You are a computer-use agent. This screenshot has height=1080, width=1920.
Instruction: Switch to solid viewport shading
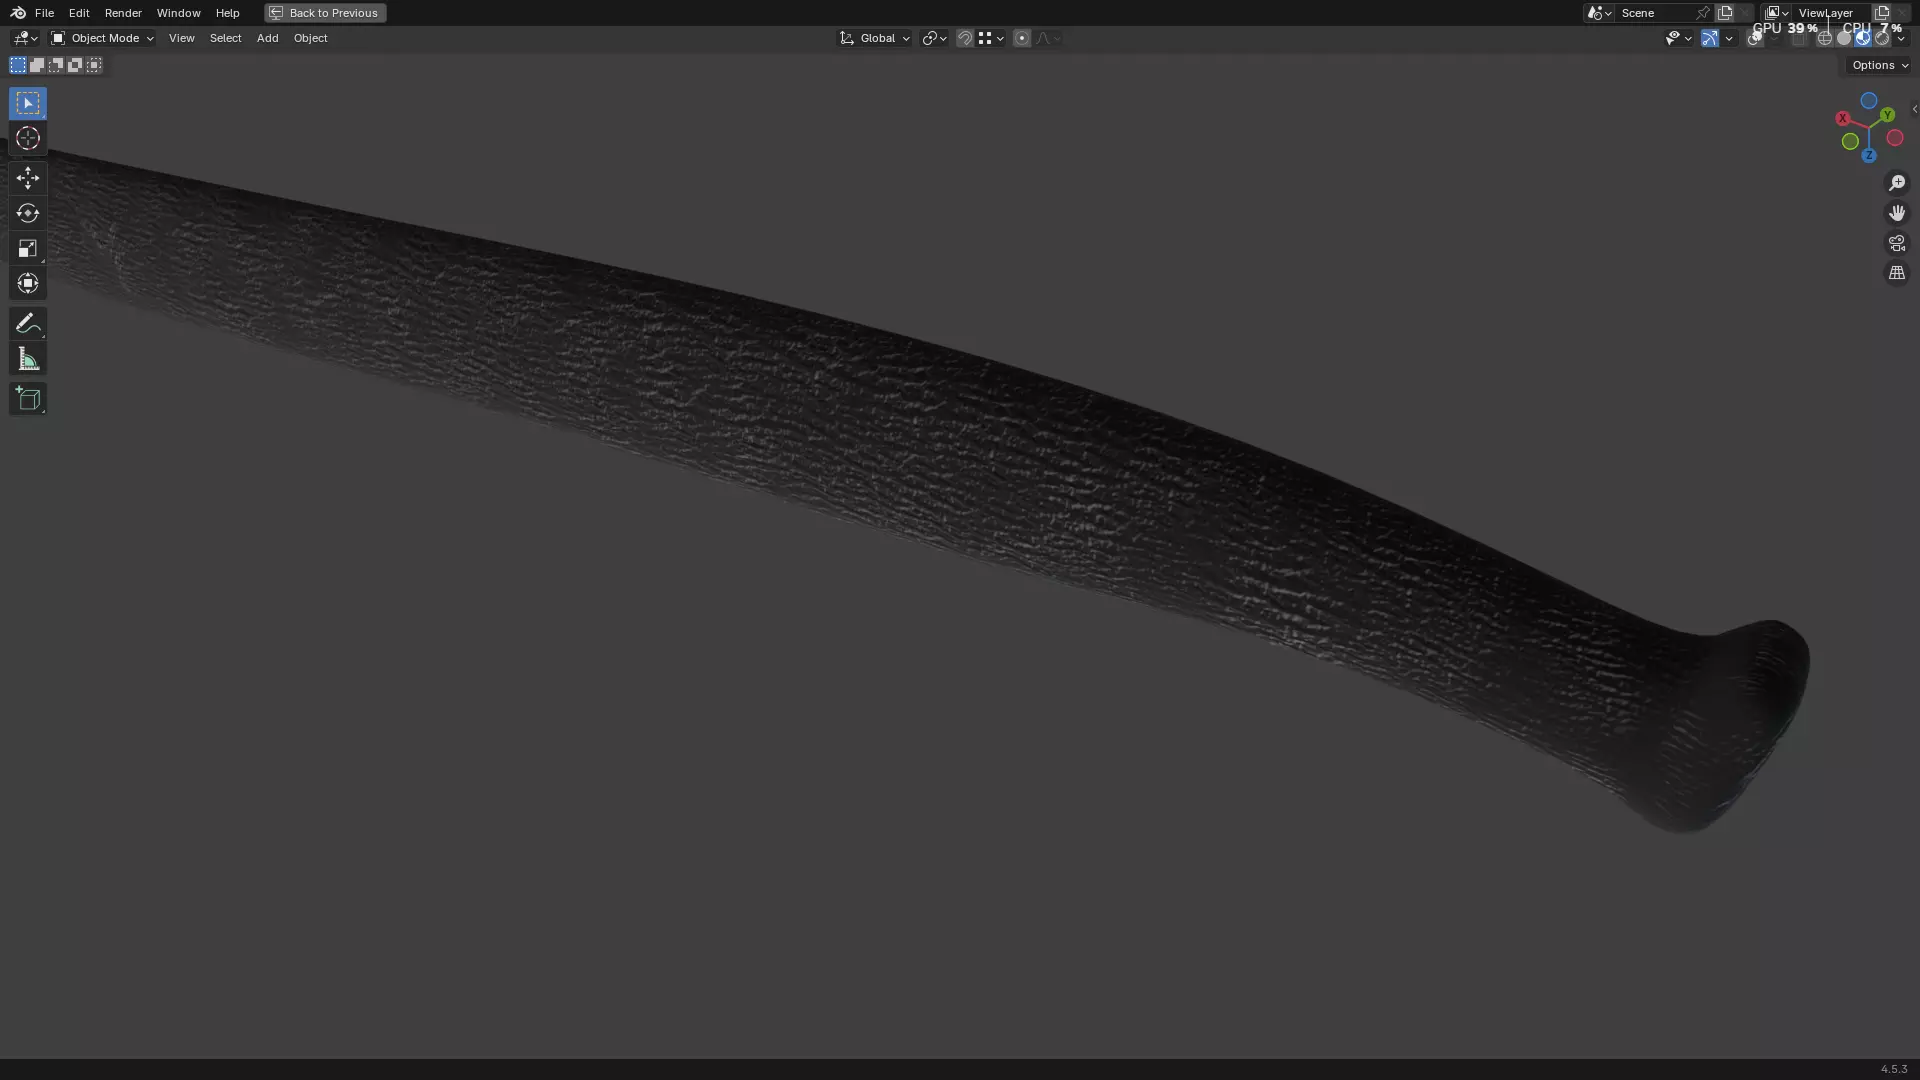click(1844, 39)
